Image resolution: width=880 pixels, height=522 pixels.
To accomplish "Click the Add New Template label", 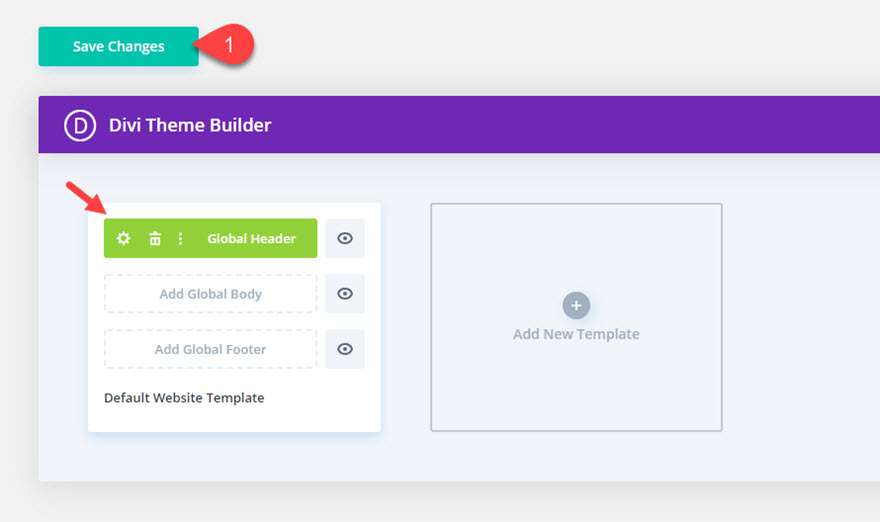I will coord(576,334).
